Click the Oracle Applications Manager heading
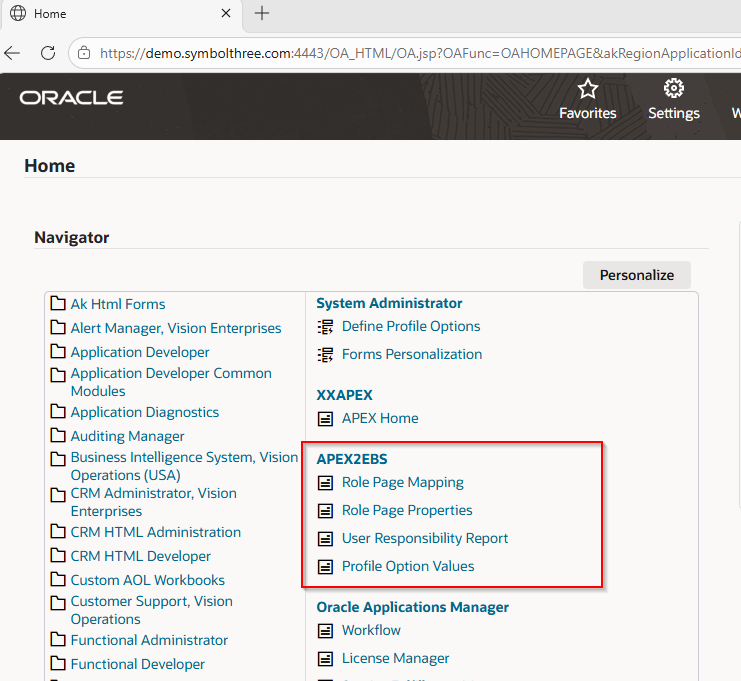This screenshot has width=741, height=681. 412,607
